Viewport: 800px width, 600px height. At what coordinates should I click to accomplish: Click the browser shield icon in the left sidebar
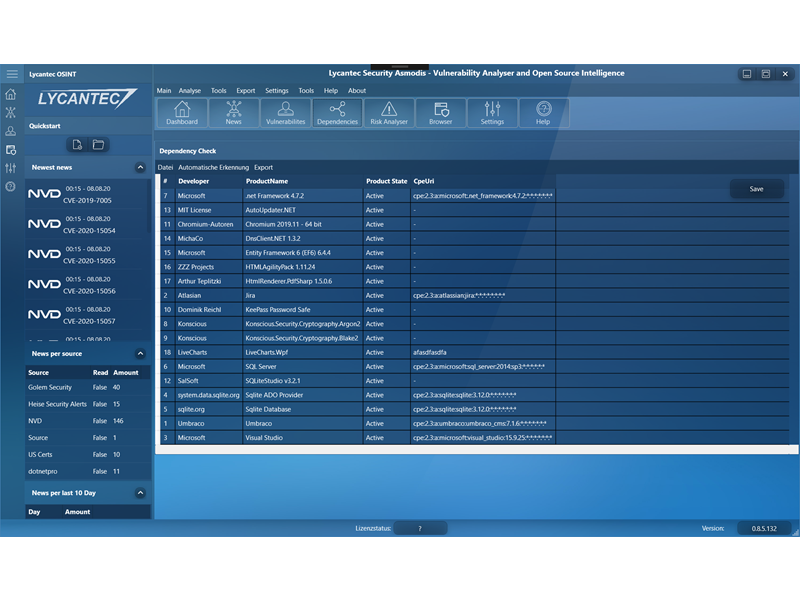click(11, 150)
